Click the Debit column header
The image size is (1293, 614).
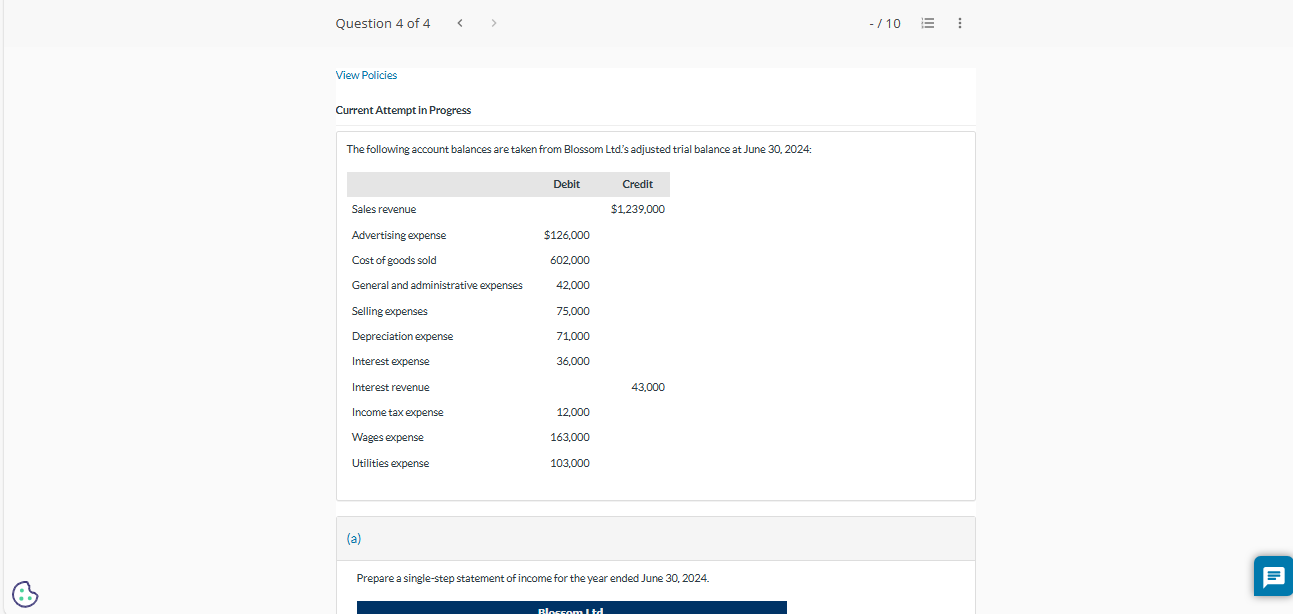[566, 184]
